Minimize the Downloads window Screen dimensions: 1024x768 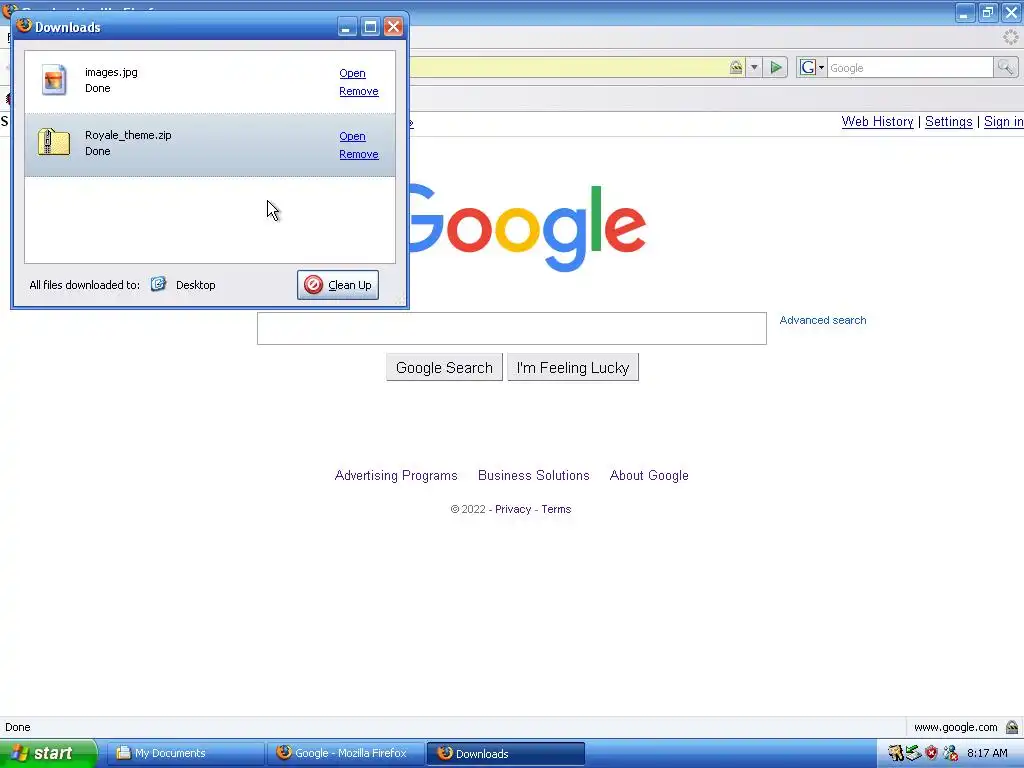(x=347, y=27)
